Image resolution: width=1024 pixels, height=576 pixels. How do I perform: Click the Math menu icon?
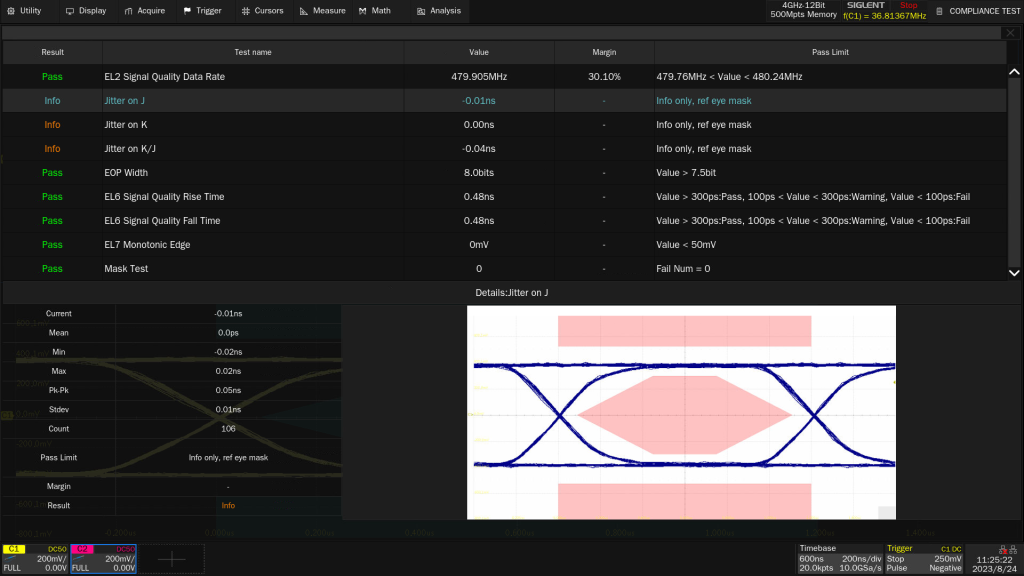[363, 11]
